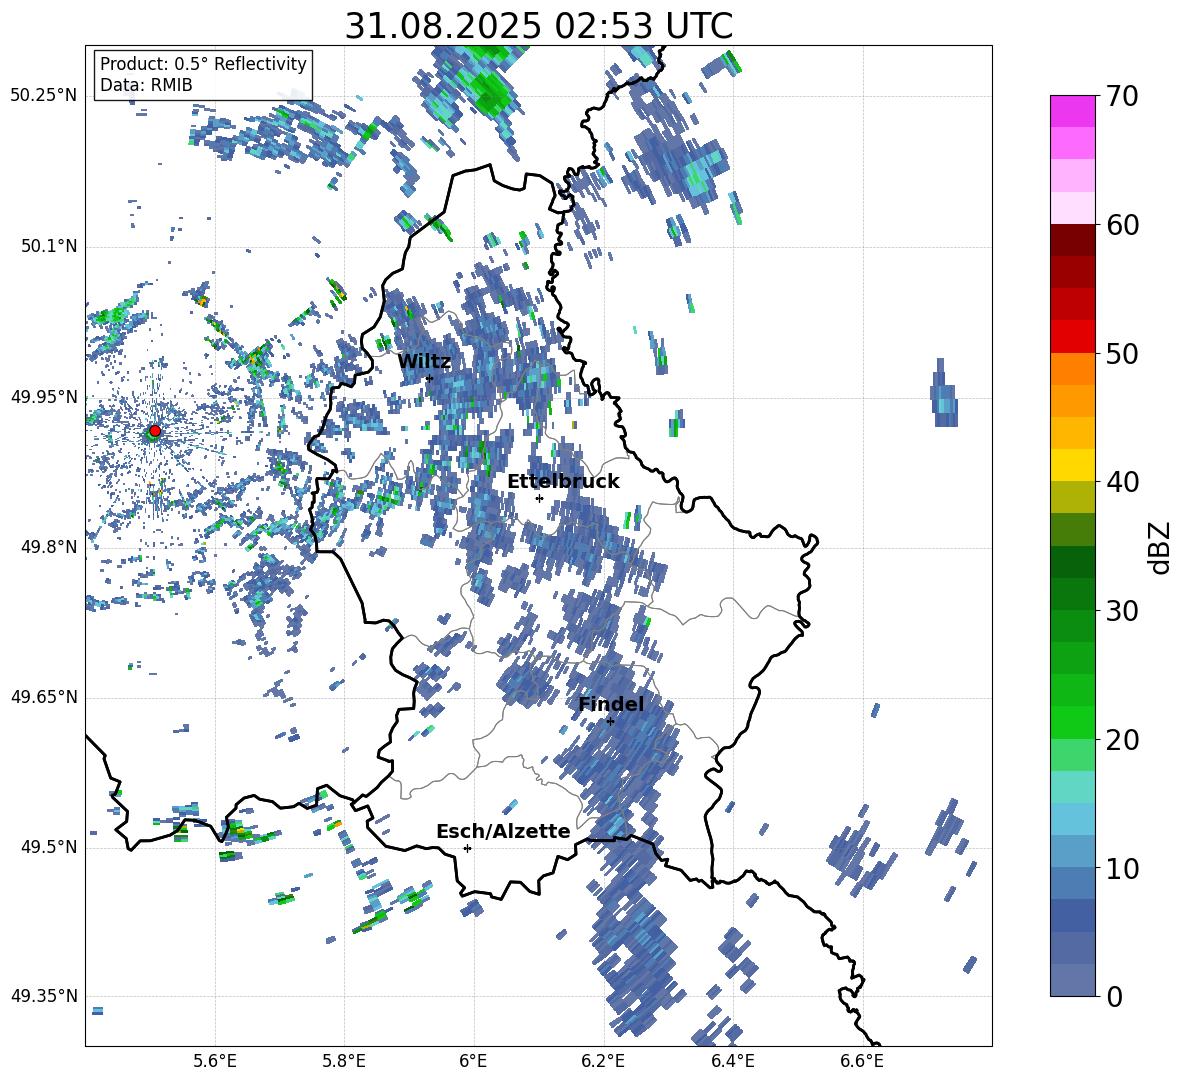The width and height of the screenshot is (1184, 1081).
Task: Click the 50.1°N latitude label
Action: tap(48, 246)
